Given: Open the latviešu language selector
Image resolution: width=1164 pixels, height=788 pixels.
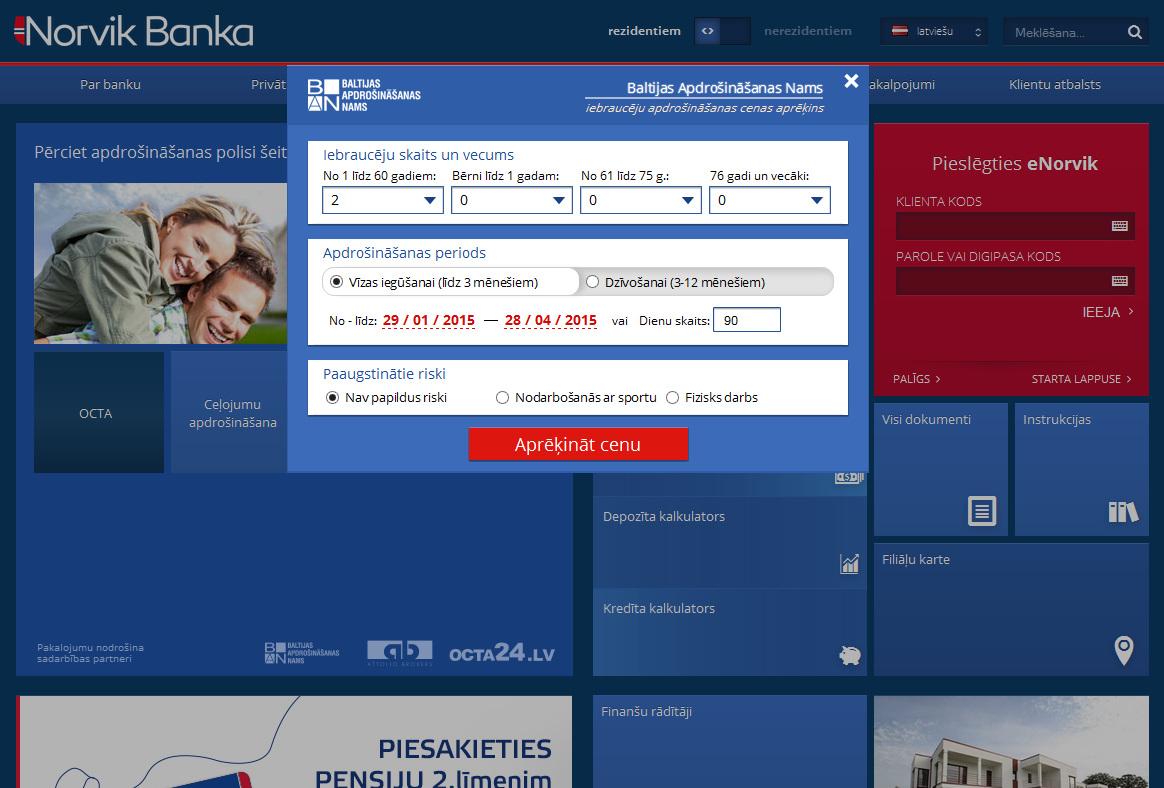Looking at the screenshot, I should coord(934,31).
